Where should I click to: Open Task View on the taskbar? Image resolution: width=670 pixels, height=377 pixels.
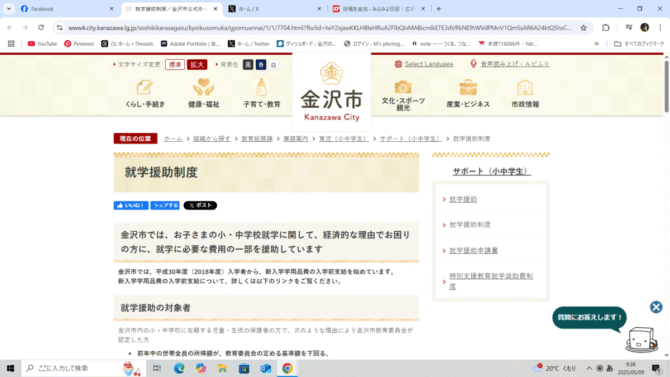click(x=157, y=368)
